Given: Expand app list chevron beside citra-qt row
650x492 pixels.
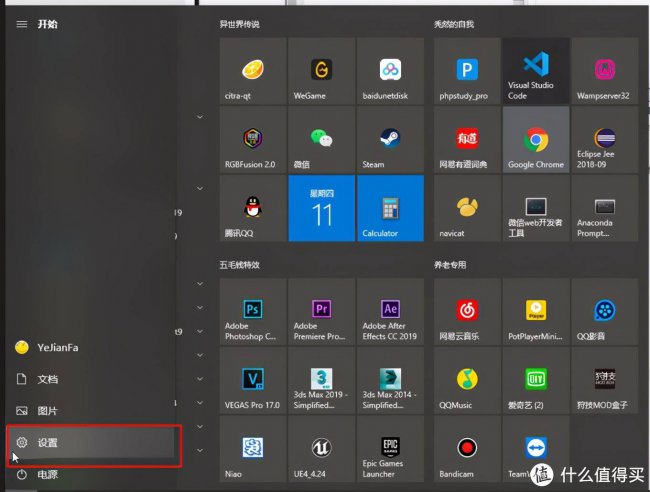Looking at the screenshot, I should (200, 117).
